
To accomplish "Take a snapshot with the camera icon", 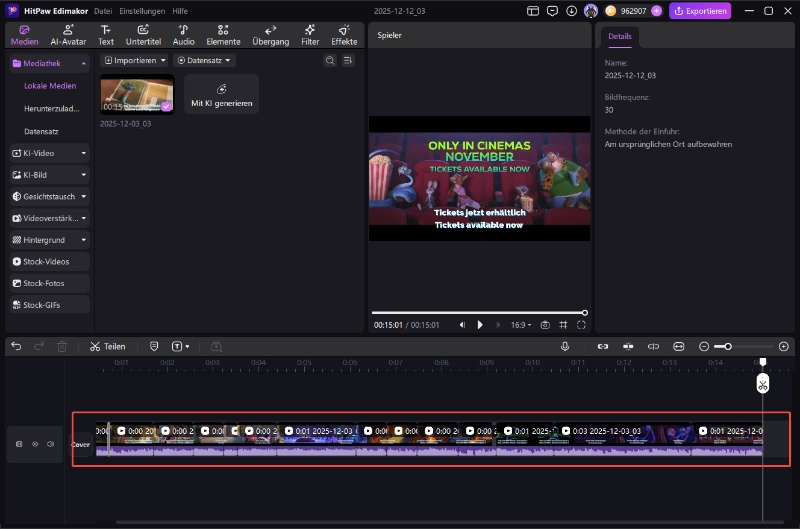I will click(x=545, y=325).
